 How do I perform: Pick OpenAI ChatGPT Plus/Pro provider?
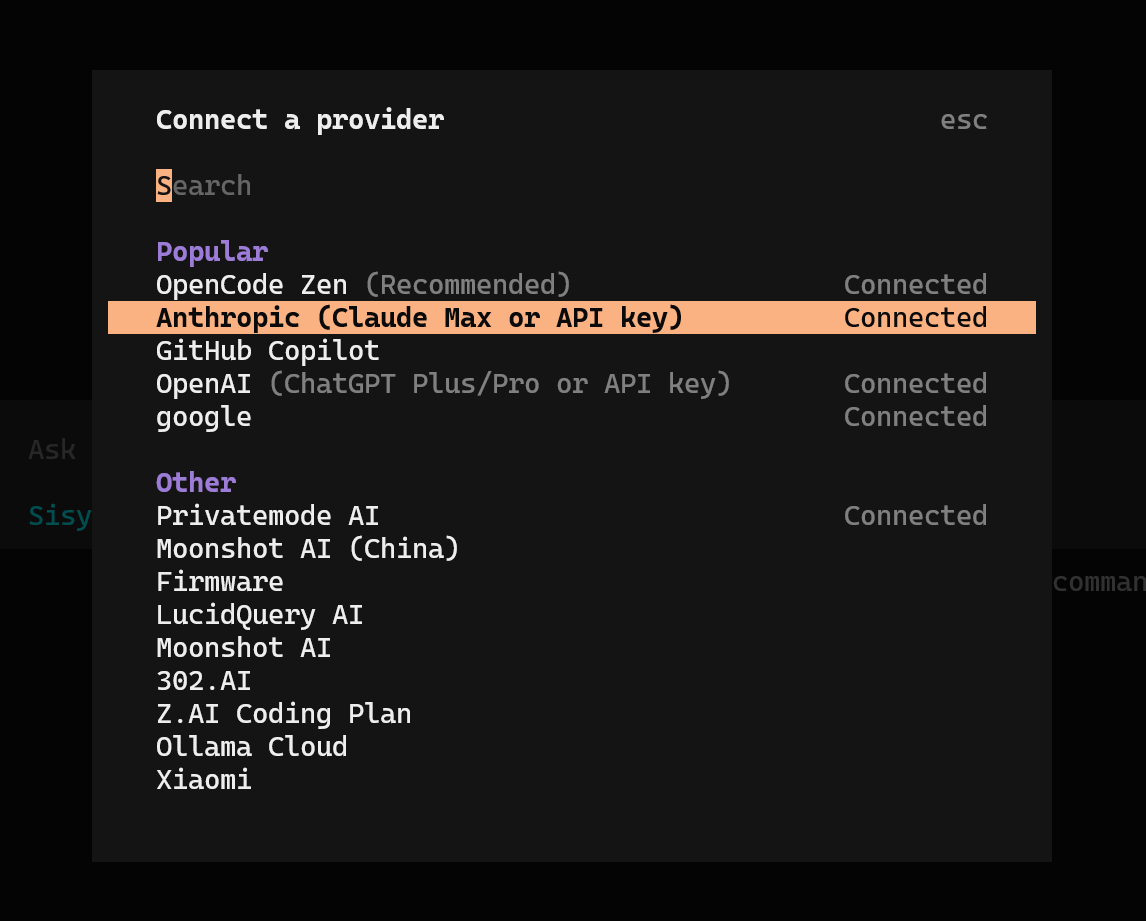pos(572,383)
